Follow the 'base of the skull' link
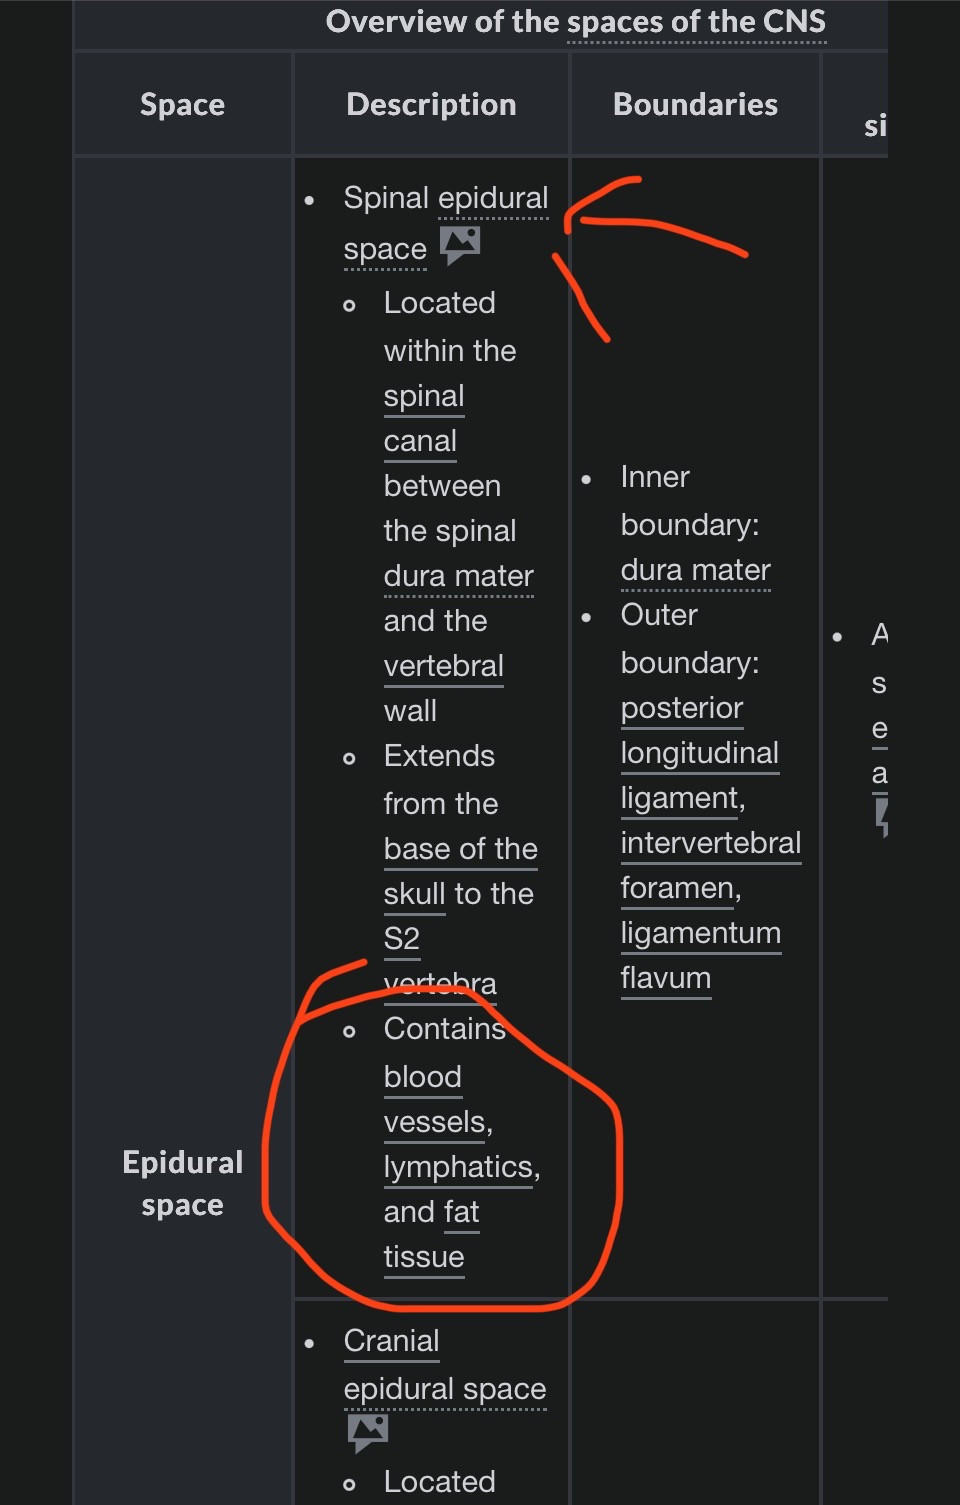This screenshot has height=1505, width=960. (x=460, y=871)
